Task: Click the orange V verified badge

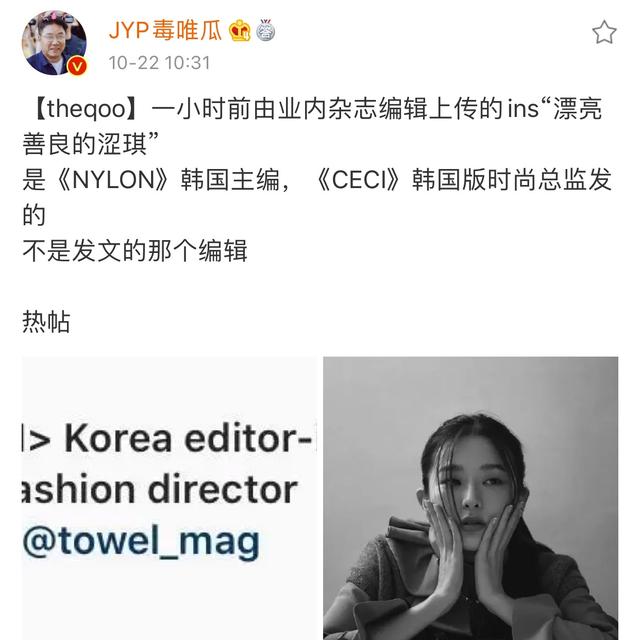Action: coord(77,66)
